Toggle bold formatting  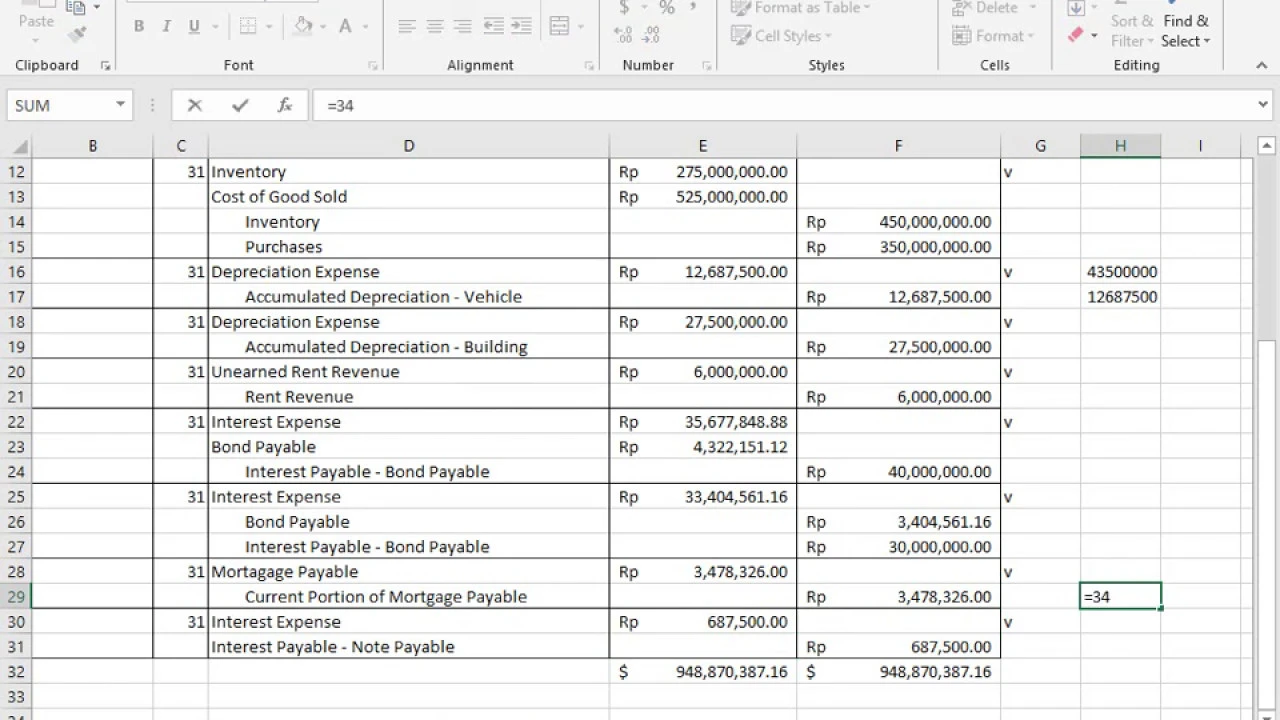tap(139, 27)
